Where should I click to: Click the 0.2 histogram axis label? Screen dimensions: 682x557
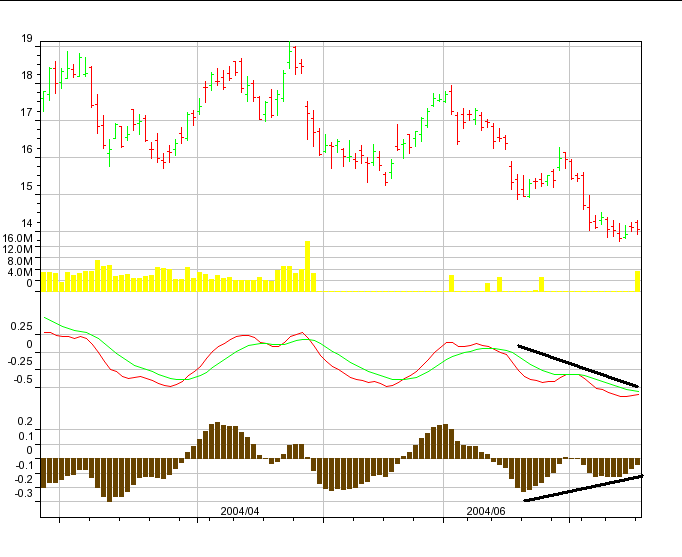(x=25, y=422)
